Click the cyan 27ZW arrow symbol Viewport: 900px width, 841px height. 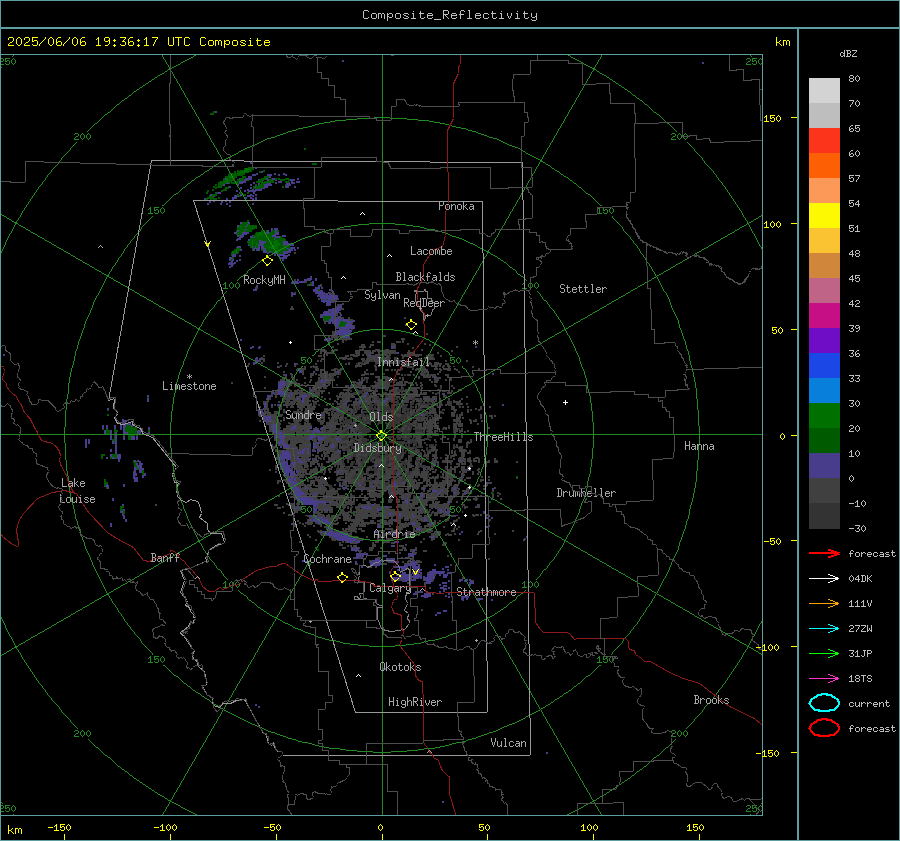[824, 629]
